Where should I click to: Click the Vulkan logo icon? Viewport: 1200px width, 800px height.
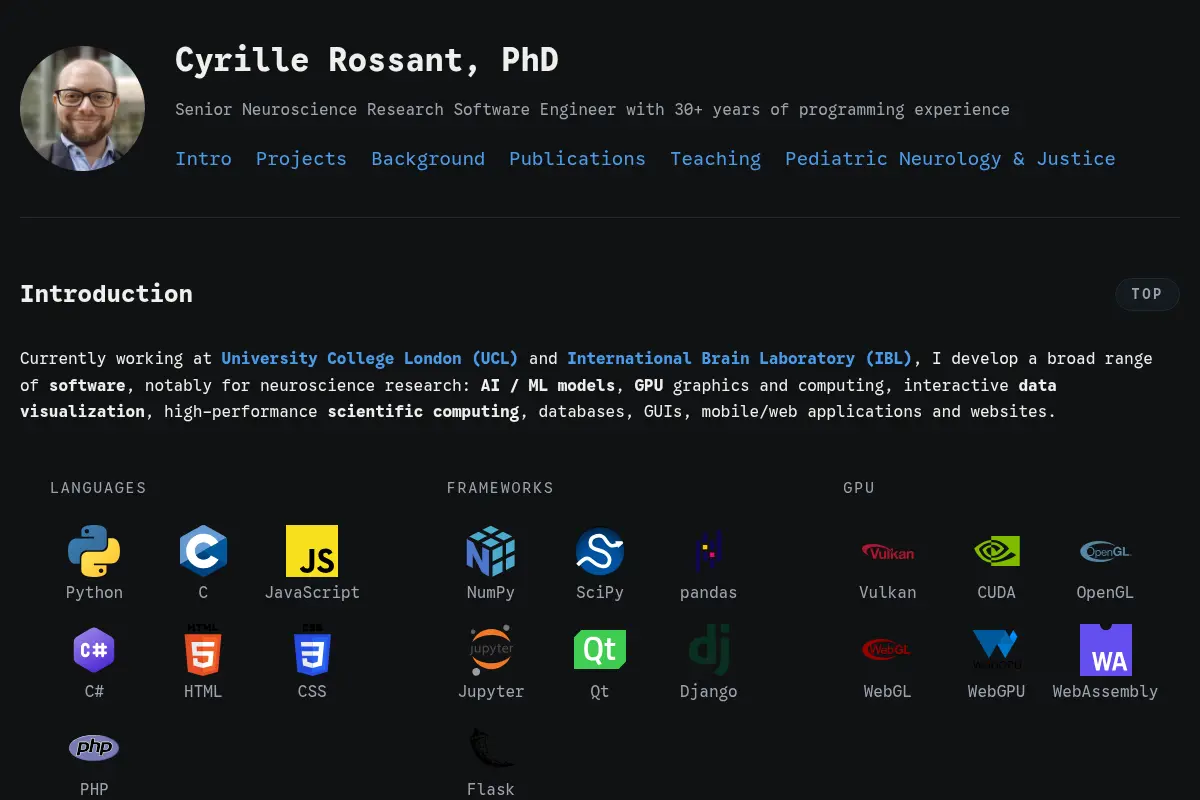(x=888, y=551)
